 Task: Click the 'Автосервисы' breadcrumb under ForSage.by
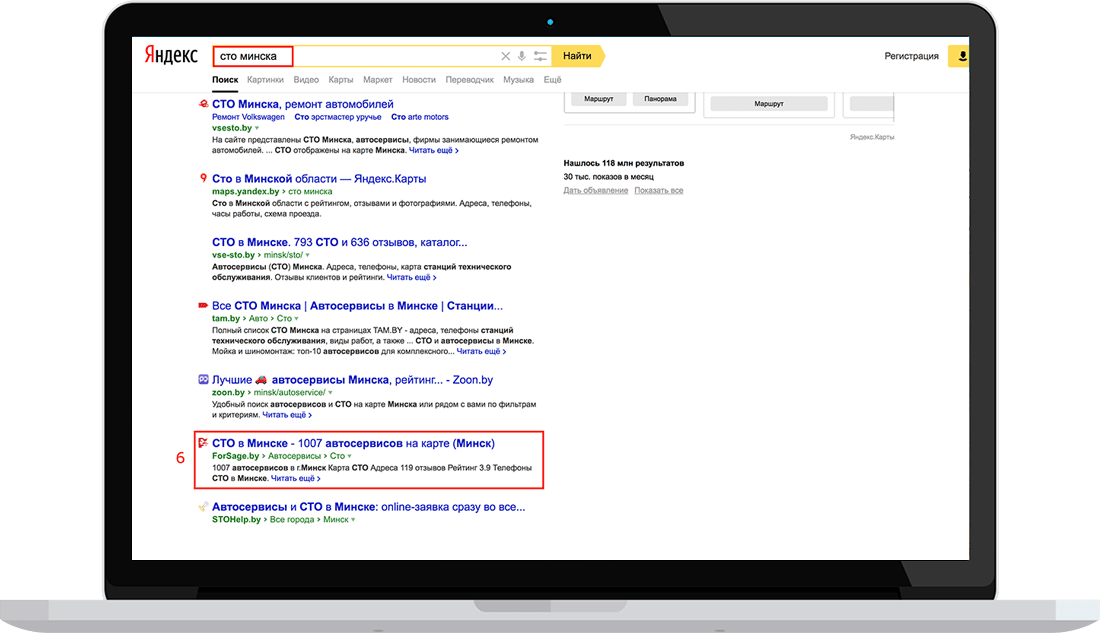coord(294,456)
